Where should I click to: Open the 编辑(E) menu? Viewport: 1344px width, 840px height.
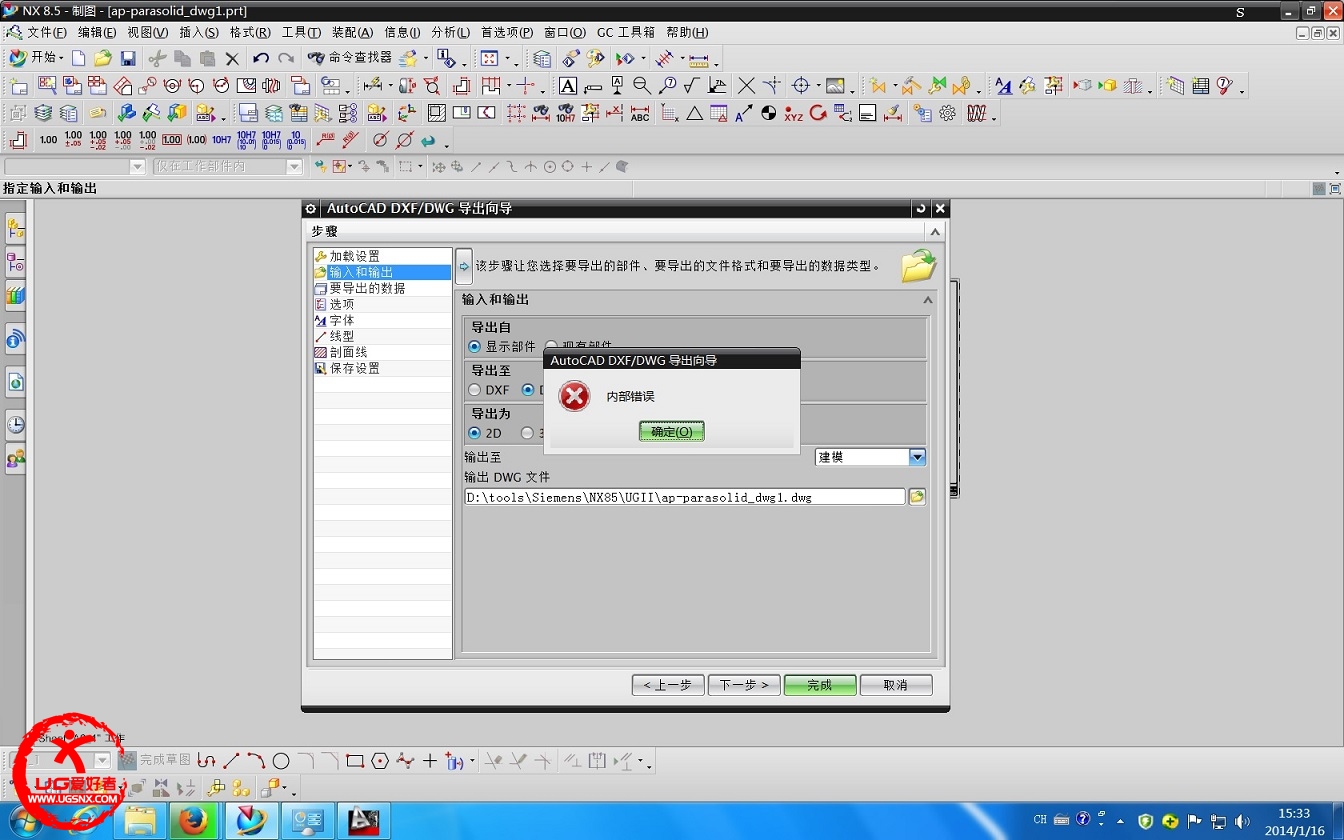point(97,33)
